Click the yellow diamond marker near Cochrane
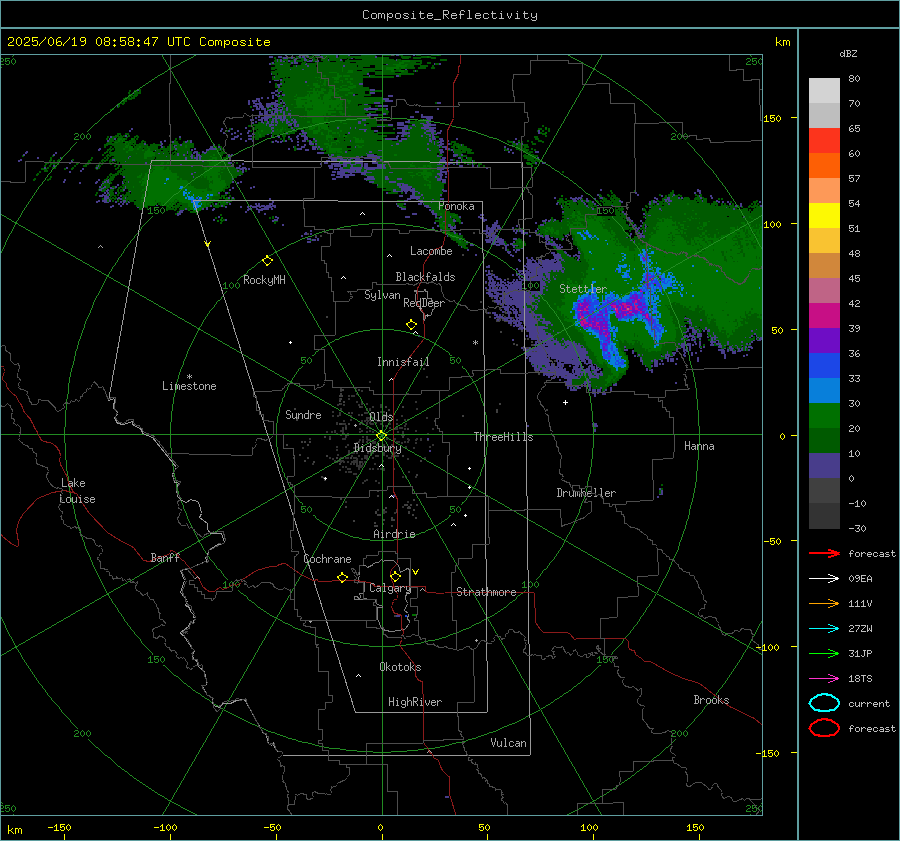The height and width of the screenshot is (841, 900). [x=342, y=578]
